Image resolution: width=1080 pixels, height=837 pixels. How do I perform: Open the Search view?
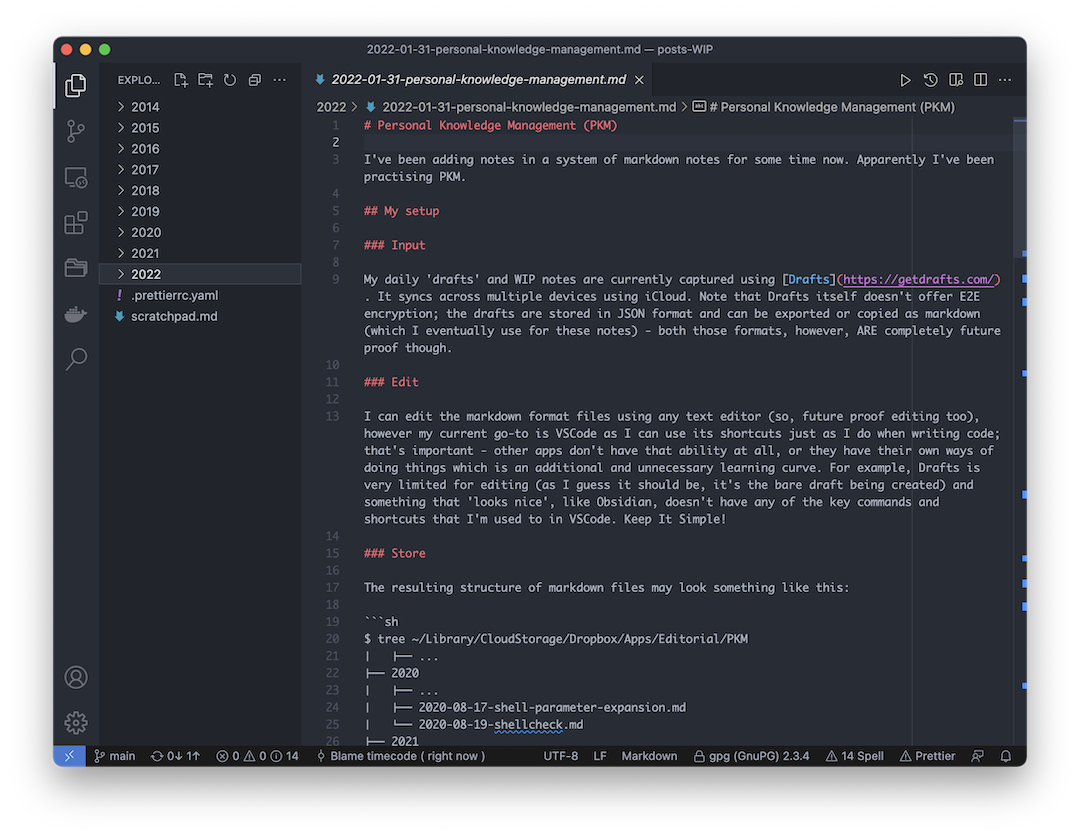[x=76, y=359]
